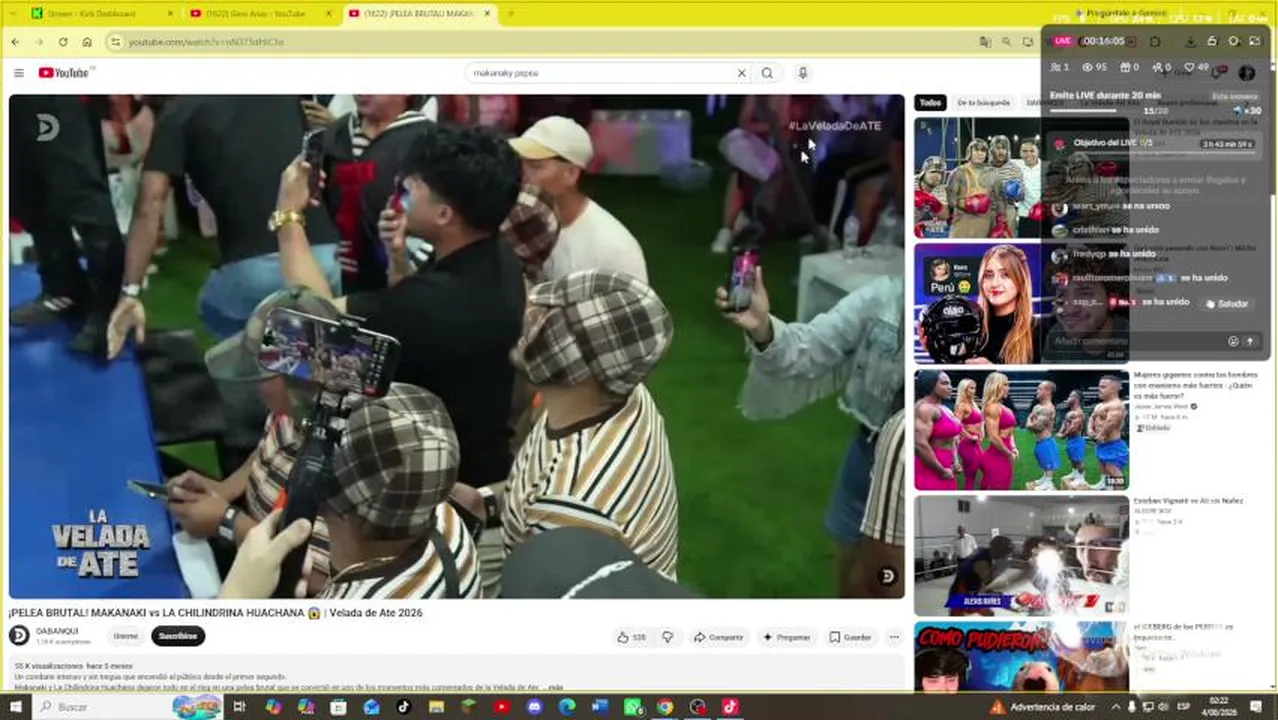Click the Unirme button
Viewport: 1278px width, 720px height.
click(126, 636)
